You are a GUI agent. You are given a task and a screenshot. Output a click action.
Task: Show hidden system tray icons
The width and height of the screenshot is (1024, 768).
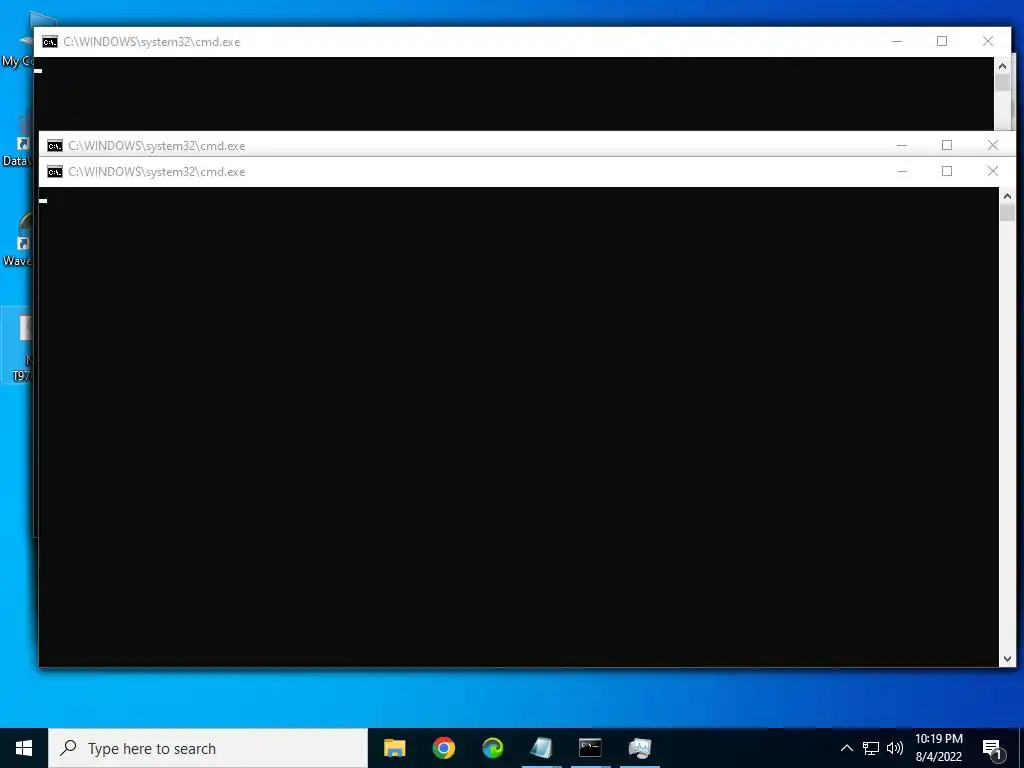(846, 748)
